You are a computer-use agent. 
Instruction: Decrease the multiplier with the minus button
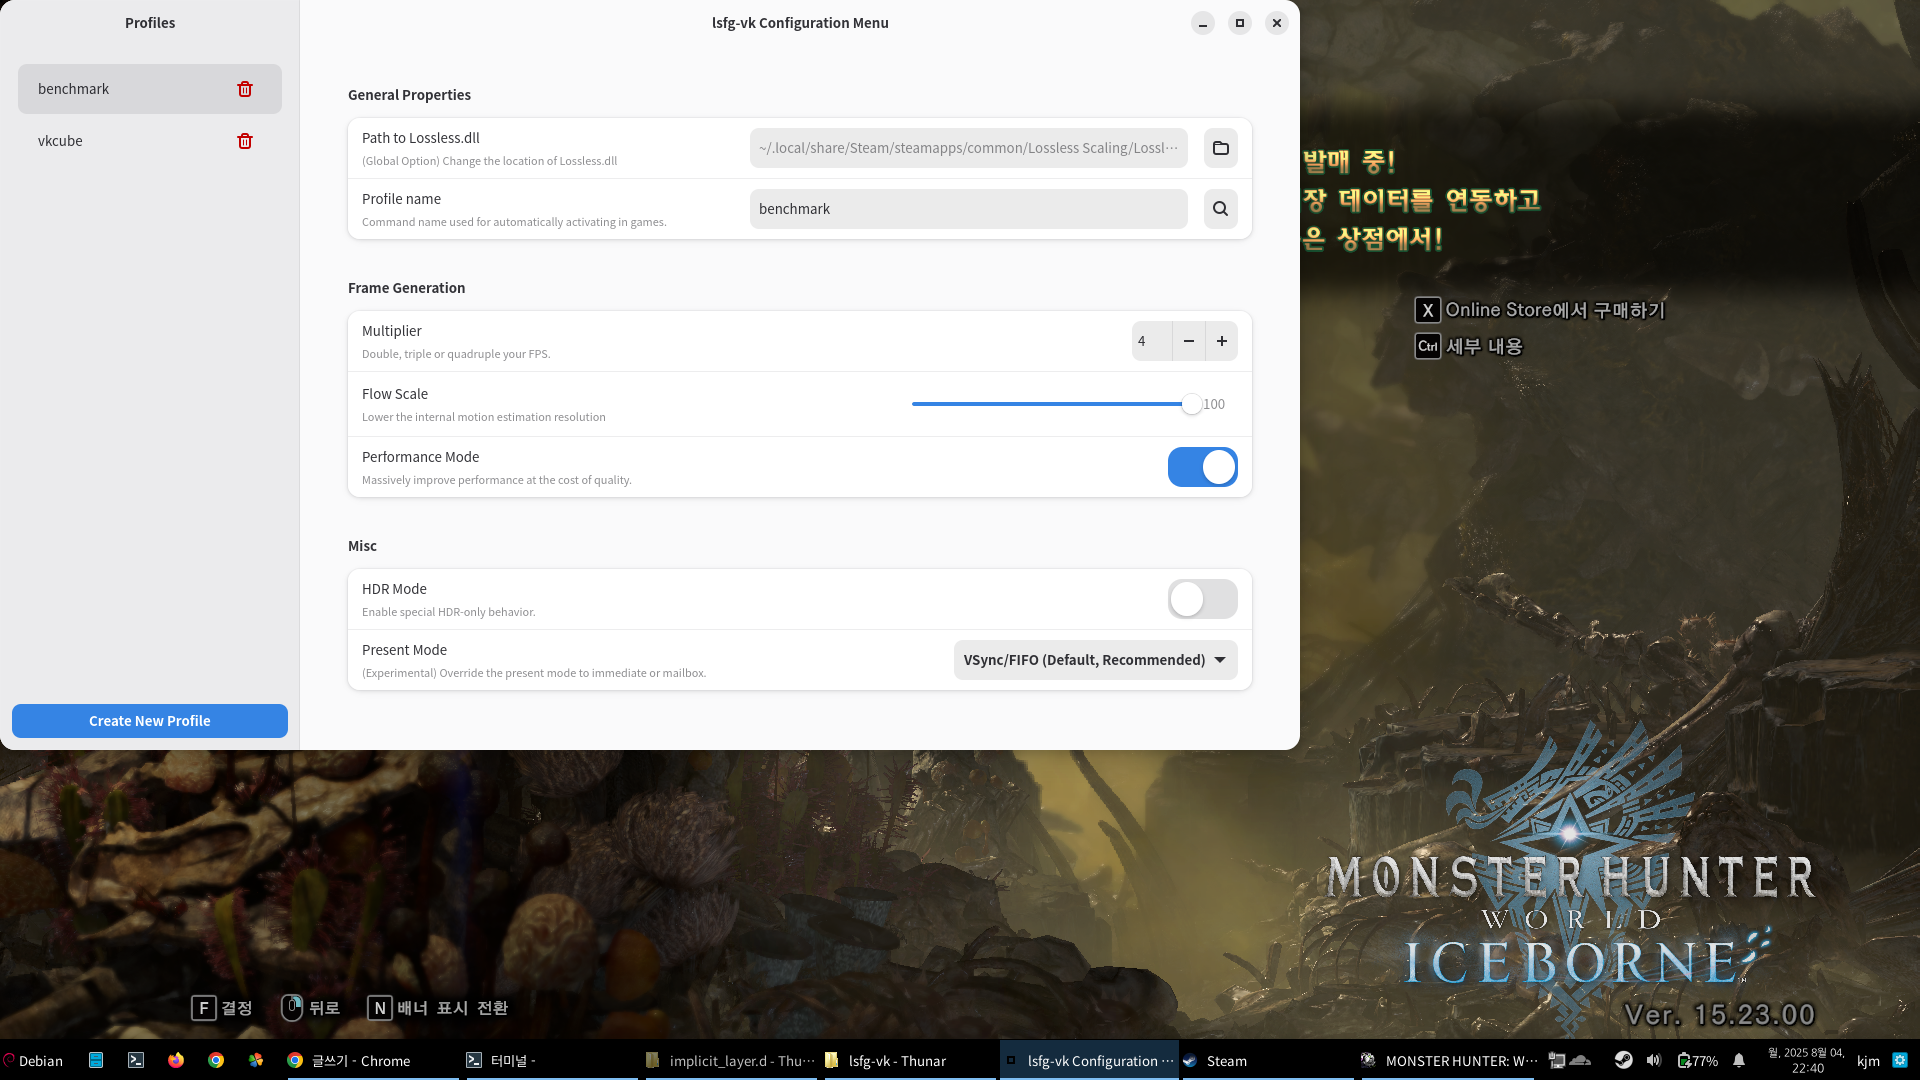[1188, 341]
